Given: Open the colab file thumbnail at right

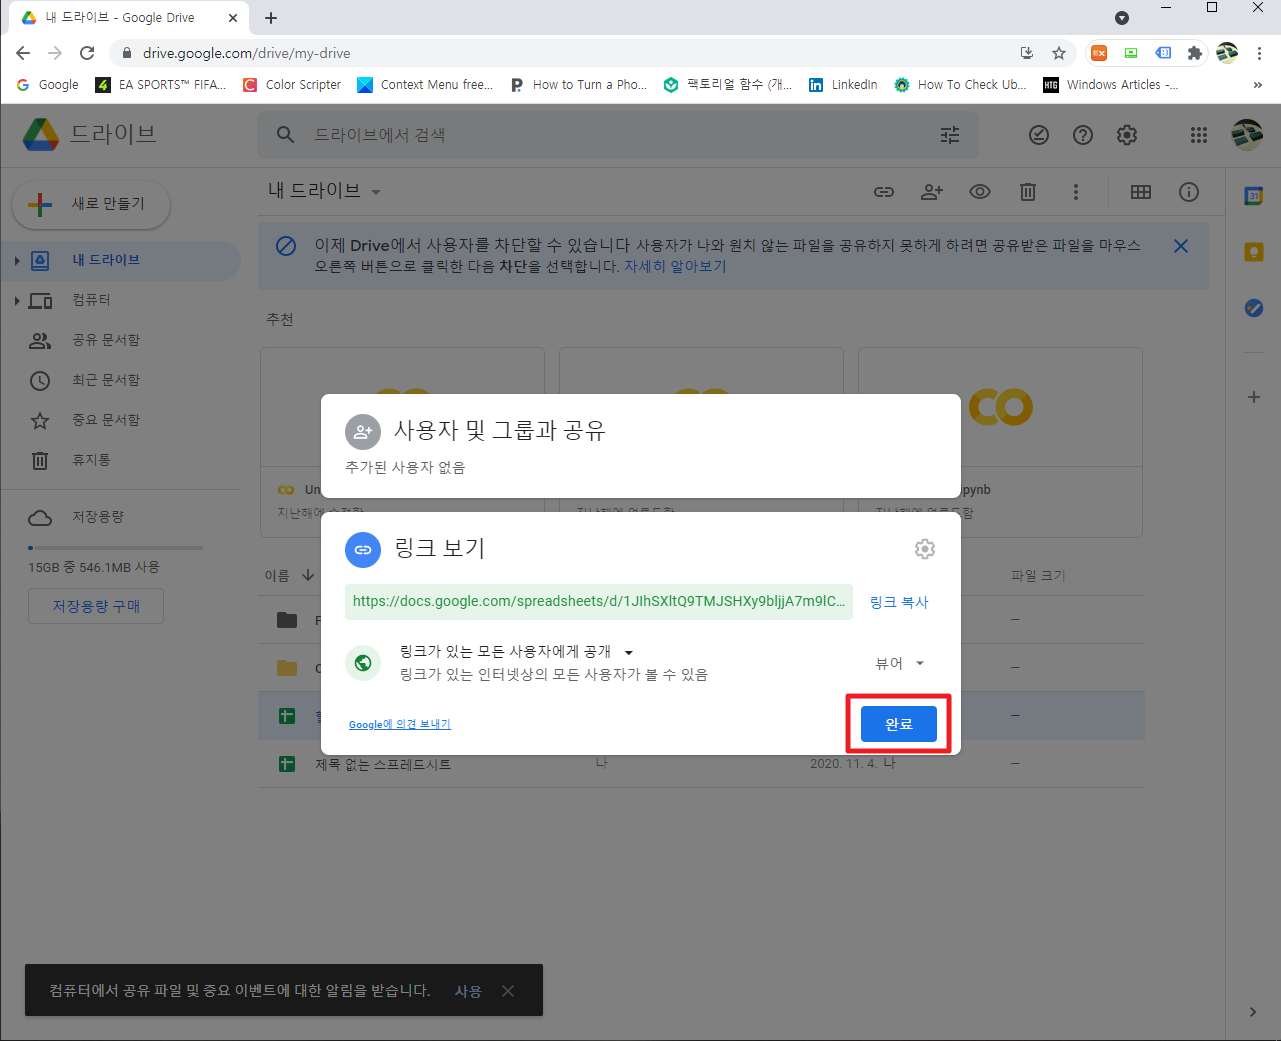Looking at the screenshot, I should click(x=1000, y=407).
